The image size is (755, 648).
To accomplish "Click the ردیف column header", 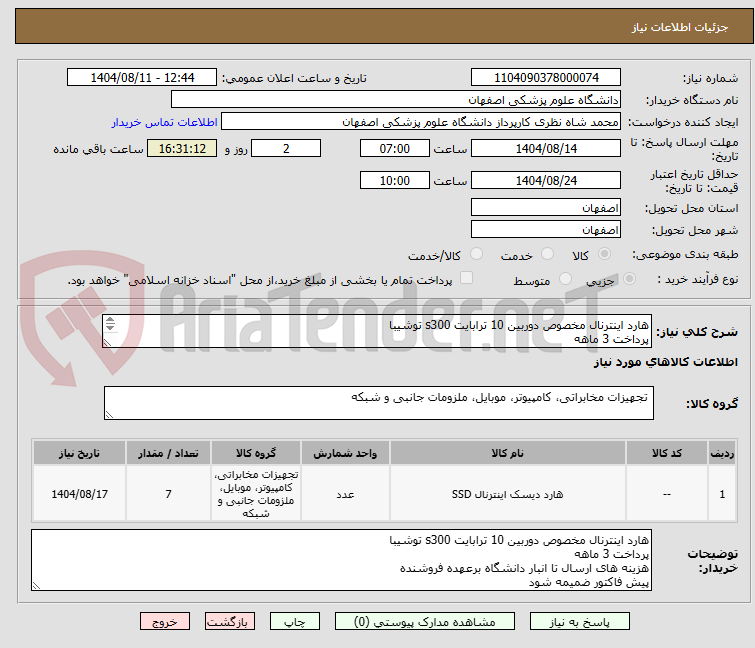I will pos(722,453).
